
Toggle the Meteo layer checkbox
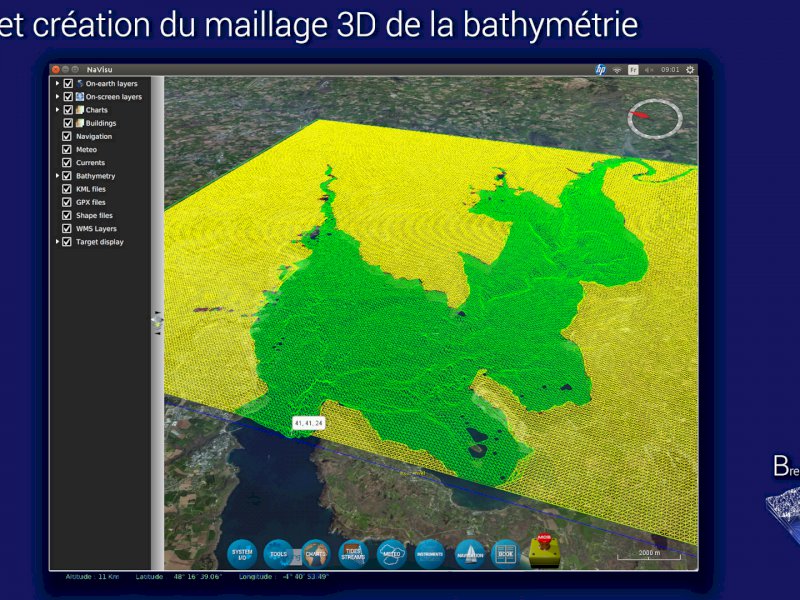(x=67, y=149)
